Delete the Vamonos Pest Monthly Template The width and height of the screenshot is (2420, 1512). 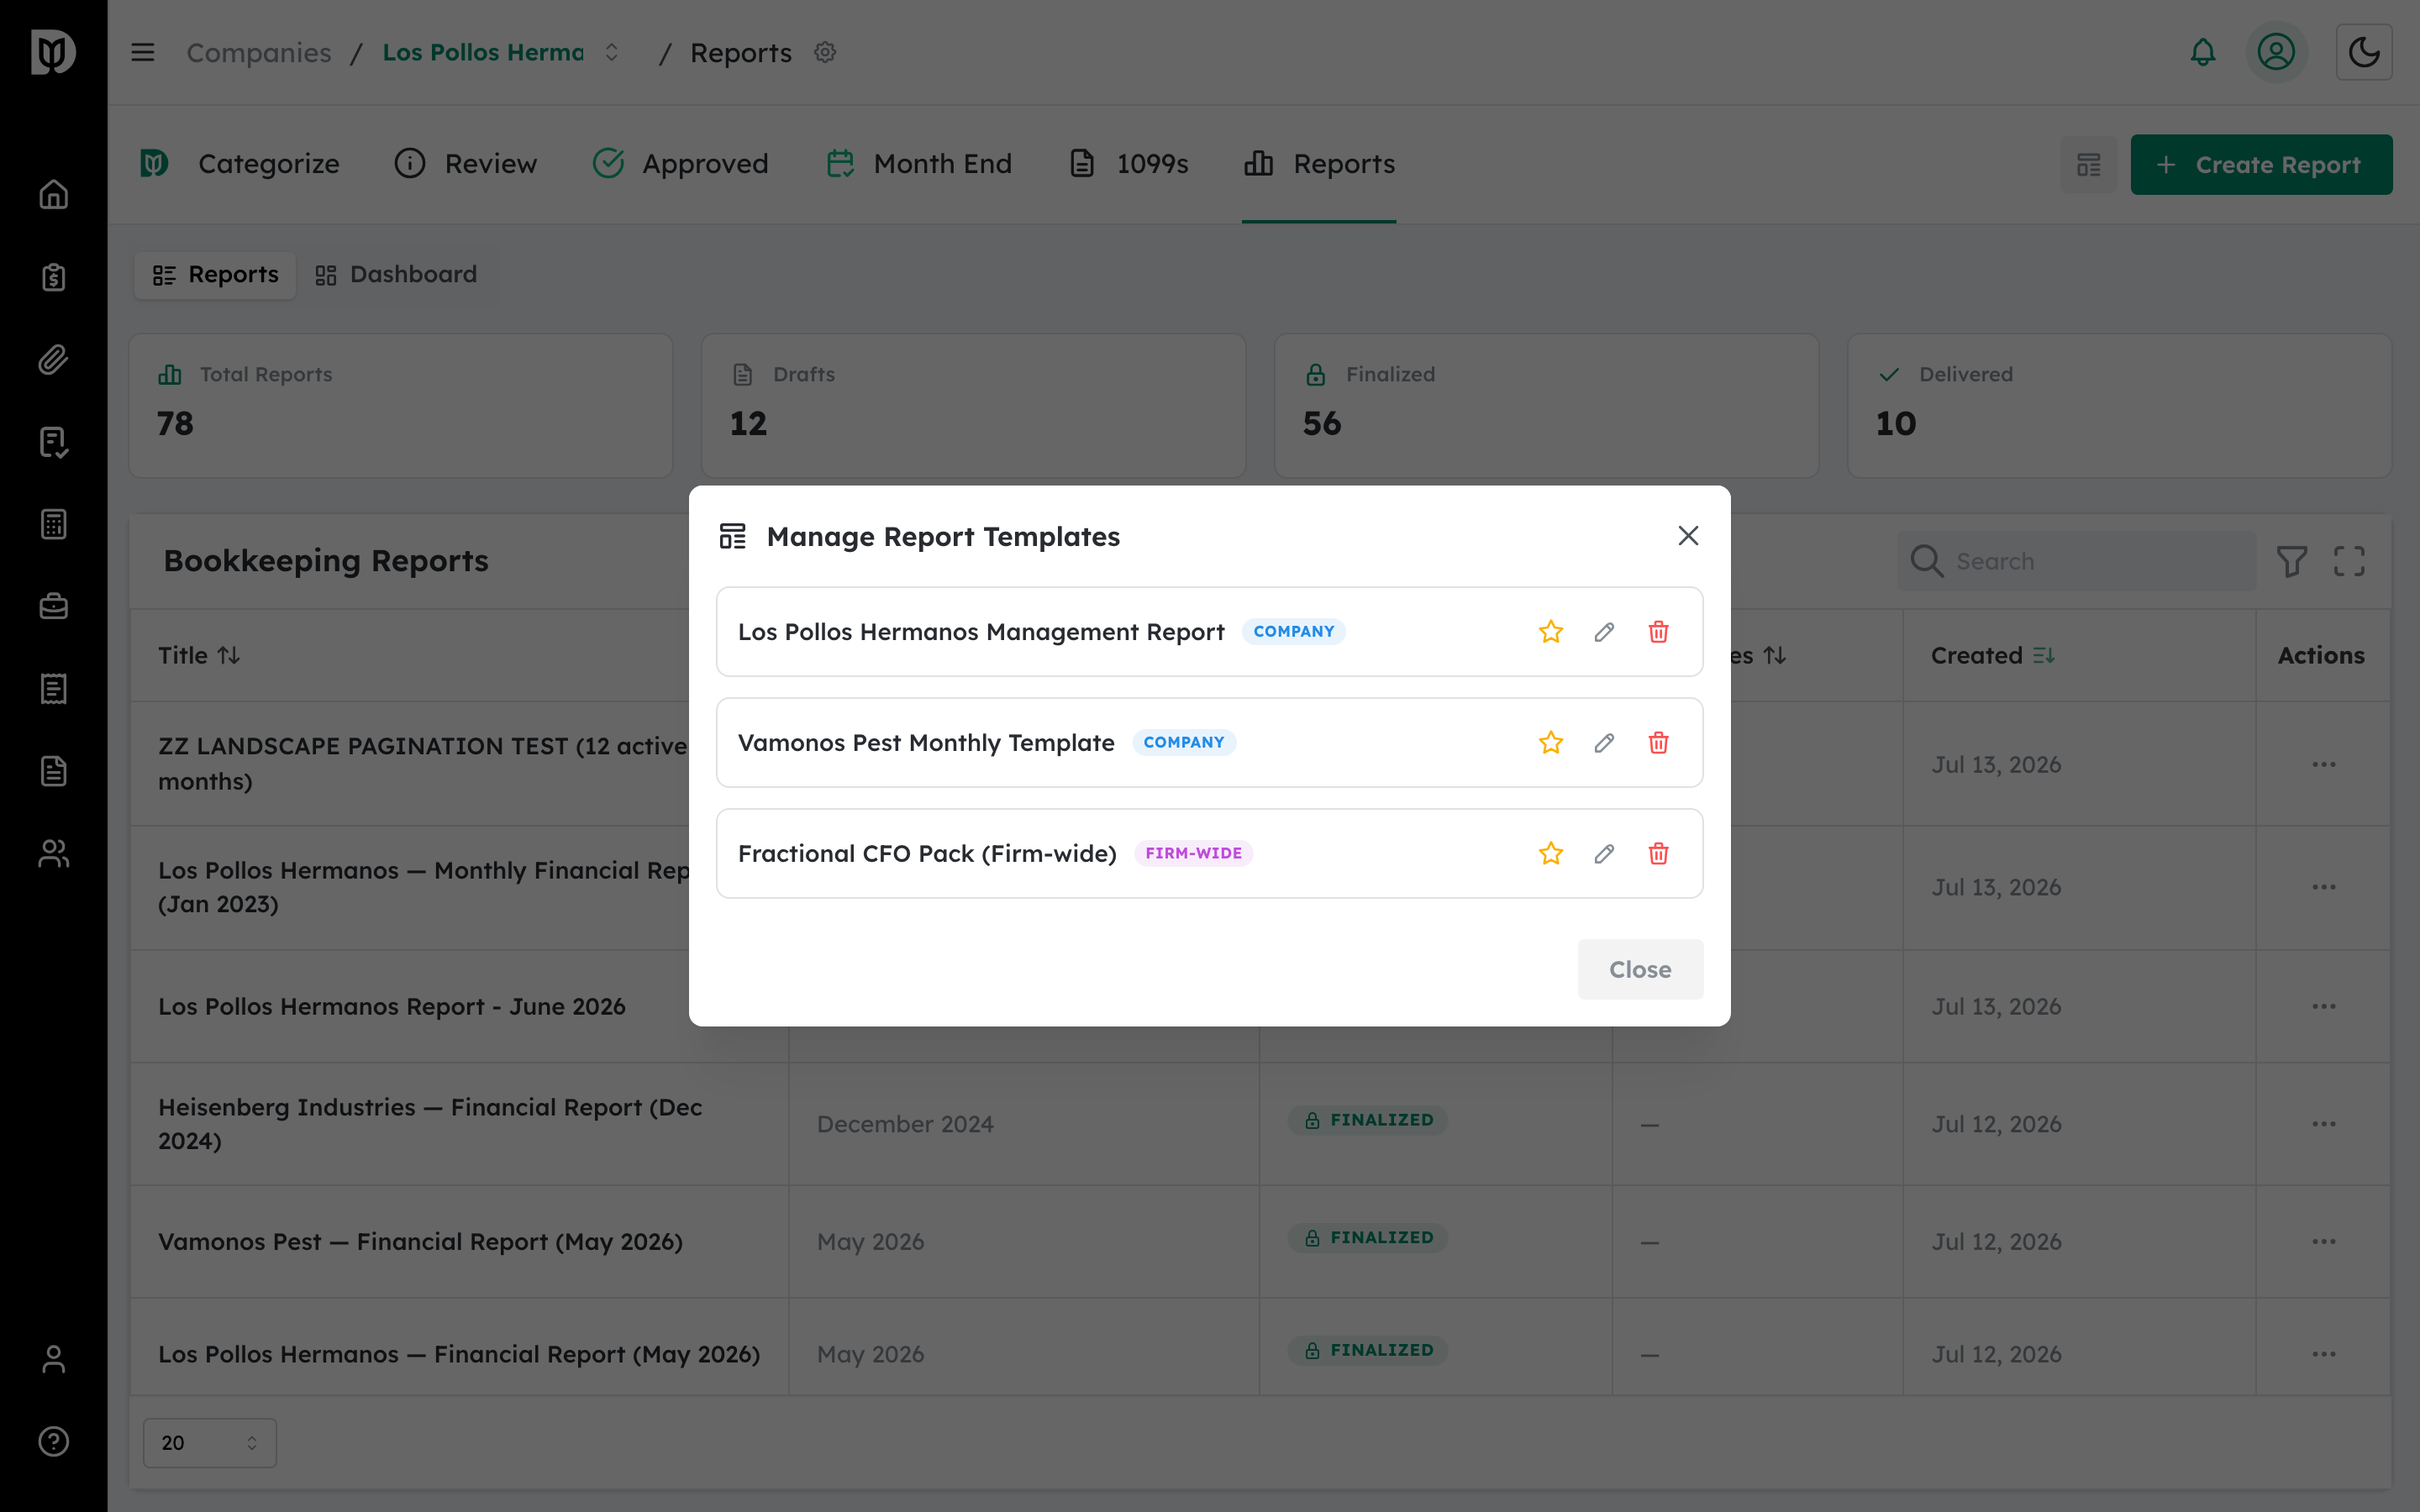coord(1658,743)
